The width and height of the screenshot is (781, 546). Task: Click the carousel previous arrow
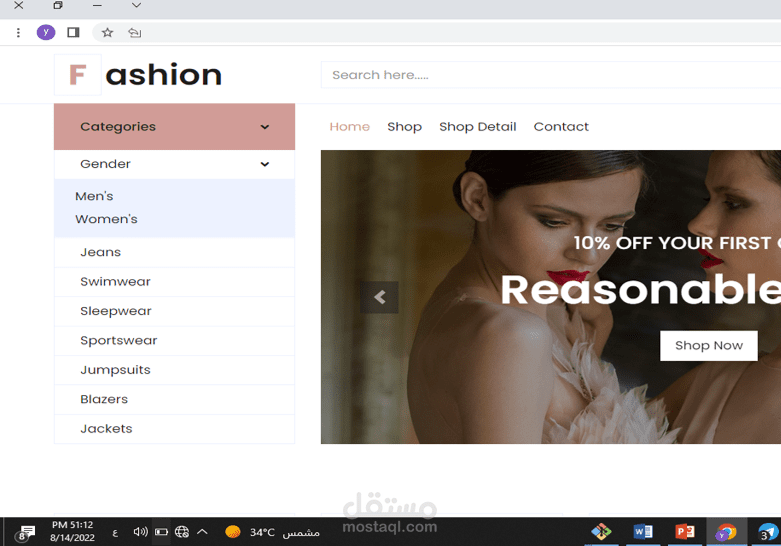[380, 297]
